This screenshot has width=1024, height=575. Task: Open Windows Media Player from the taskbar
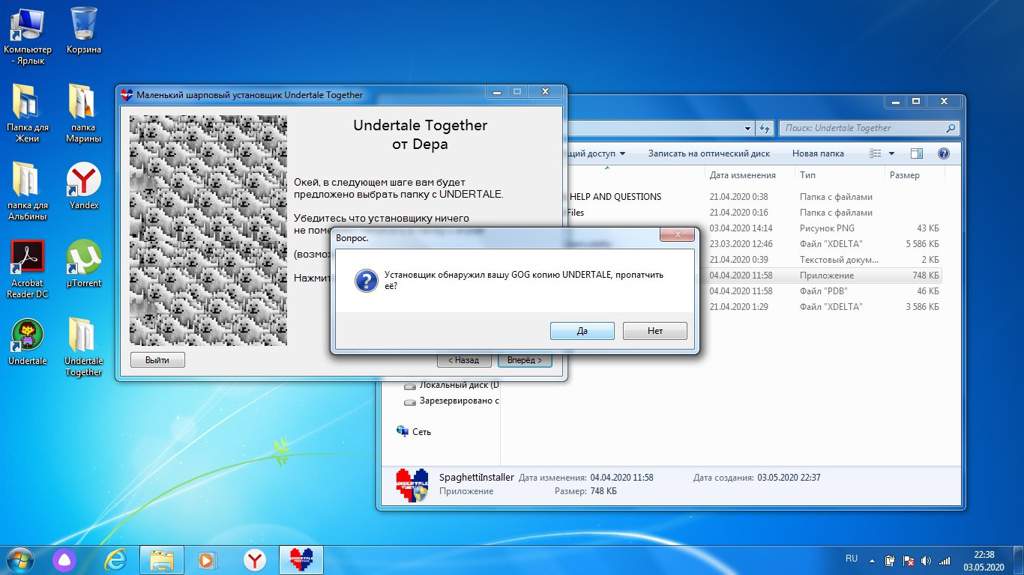click(x=206, y=560)
